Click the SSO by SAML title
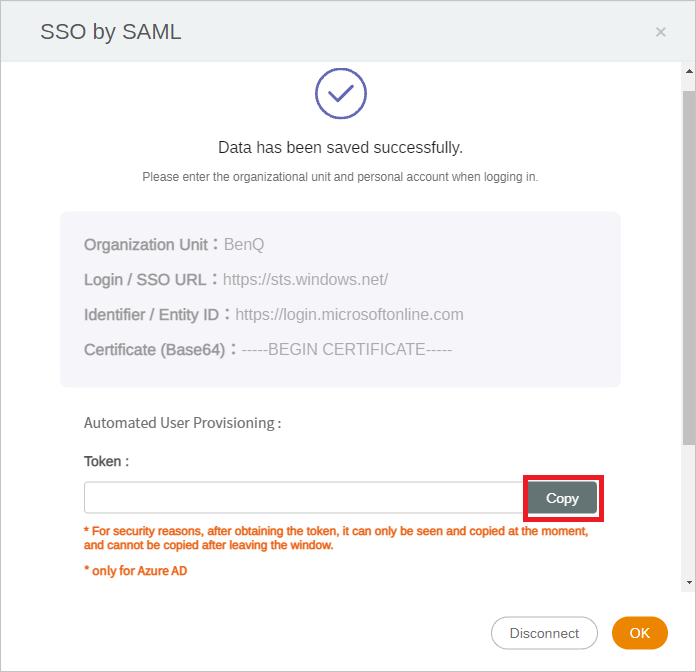The height and width of the screenshot is (672, 696). point(111,32)
